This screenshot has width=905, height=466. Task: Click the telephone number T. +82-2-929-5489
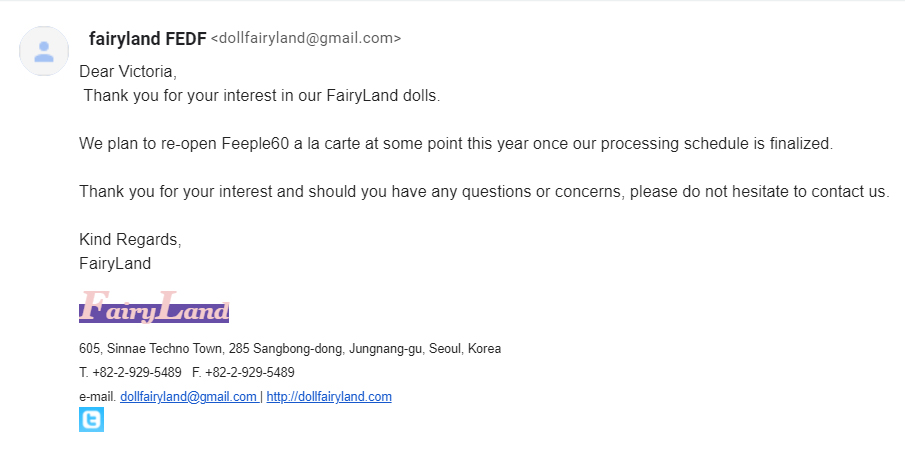click(130, 372)
